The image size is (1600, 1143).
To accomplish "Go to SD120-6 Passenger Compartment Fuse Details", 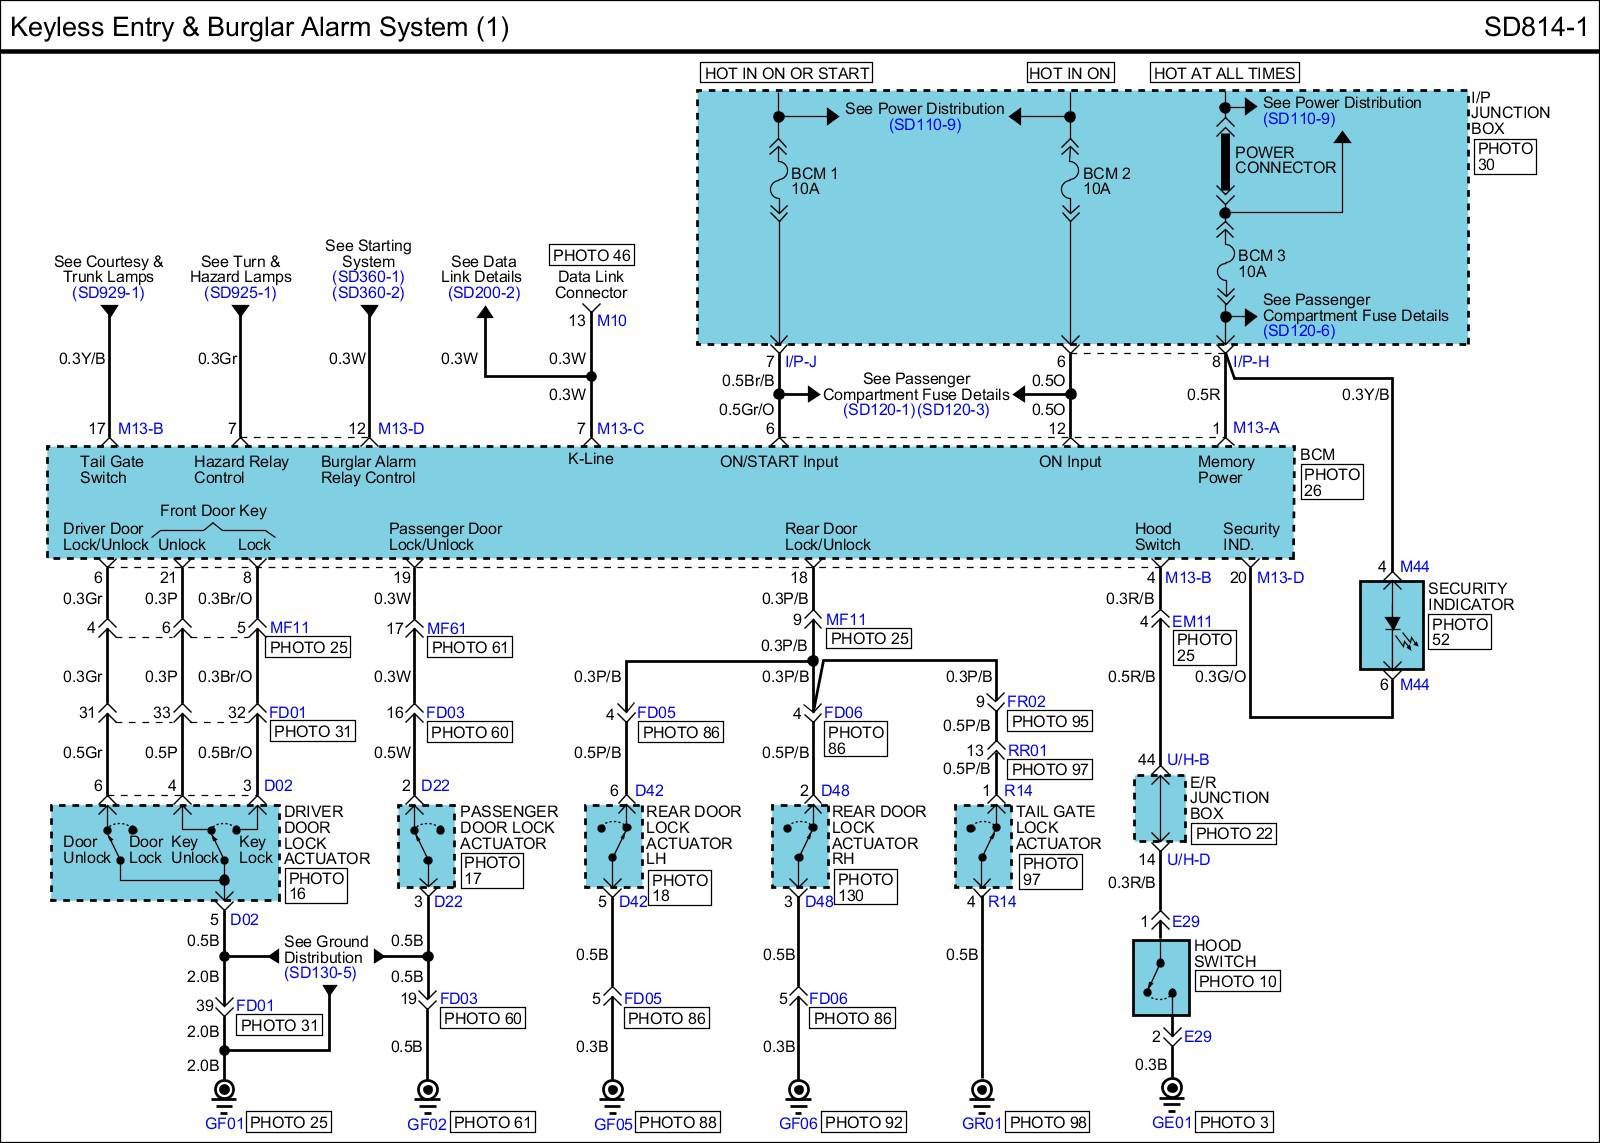I will click(x=1298, y=331).
